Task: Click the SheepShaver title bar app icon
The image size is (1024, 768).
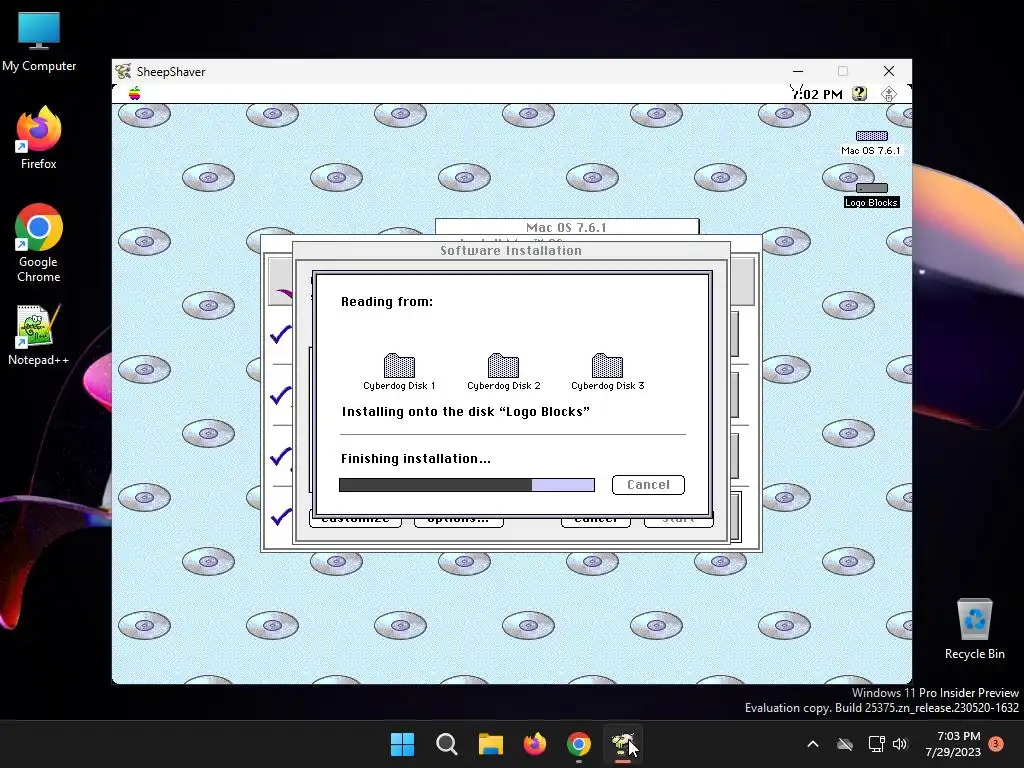Action: (x=123, y=71)
